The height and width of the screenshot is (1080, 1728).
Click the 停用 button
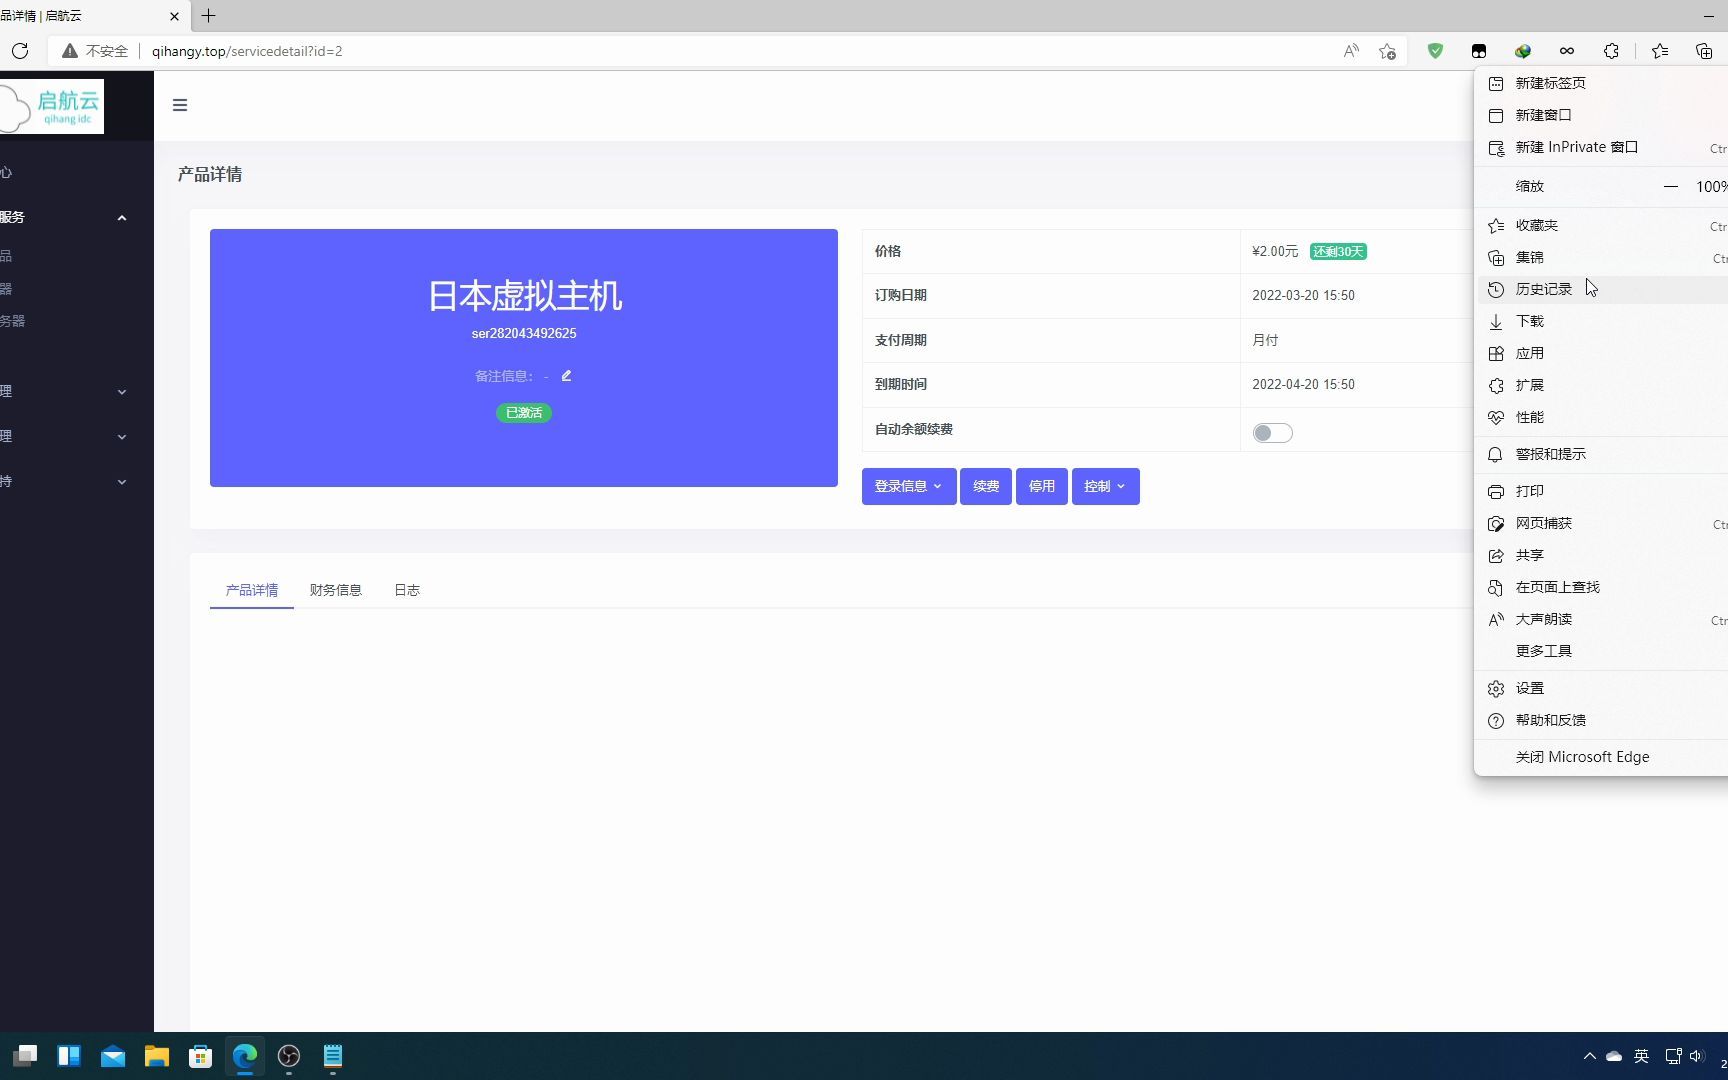(x=1041, y=486)
